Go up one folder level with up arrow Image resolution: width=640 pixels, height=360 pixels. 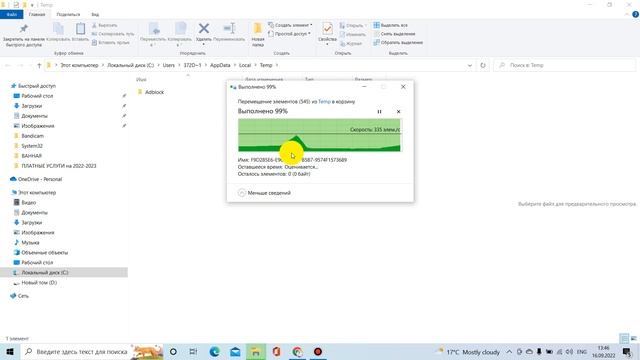39,65
